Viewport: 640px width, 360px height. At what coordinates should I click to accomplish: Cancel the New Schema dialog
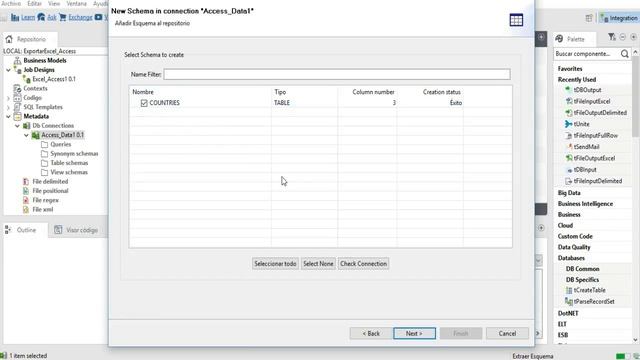[x=507, y=333]
